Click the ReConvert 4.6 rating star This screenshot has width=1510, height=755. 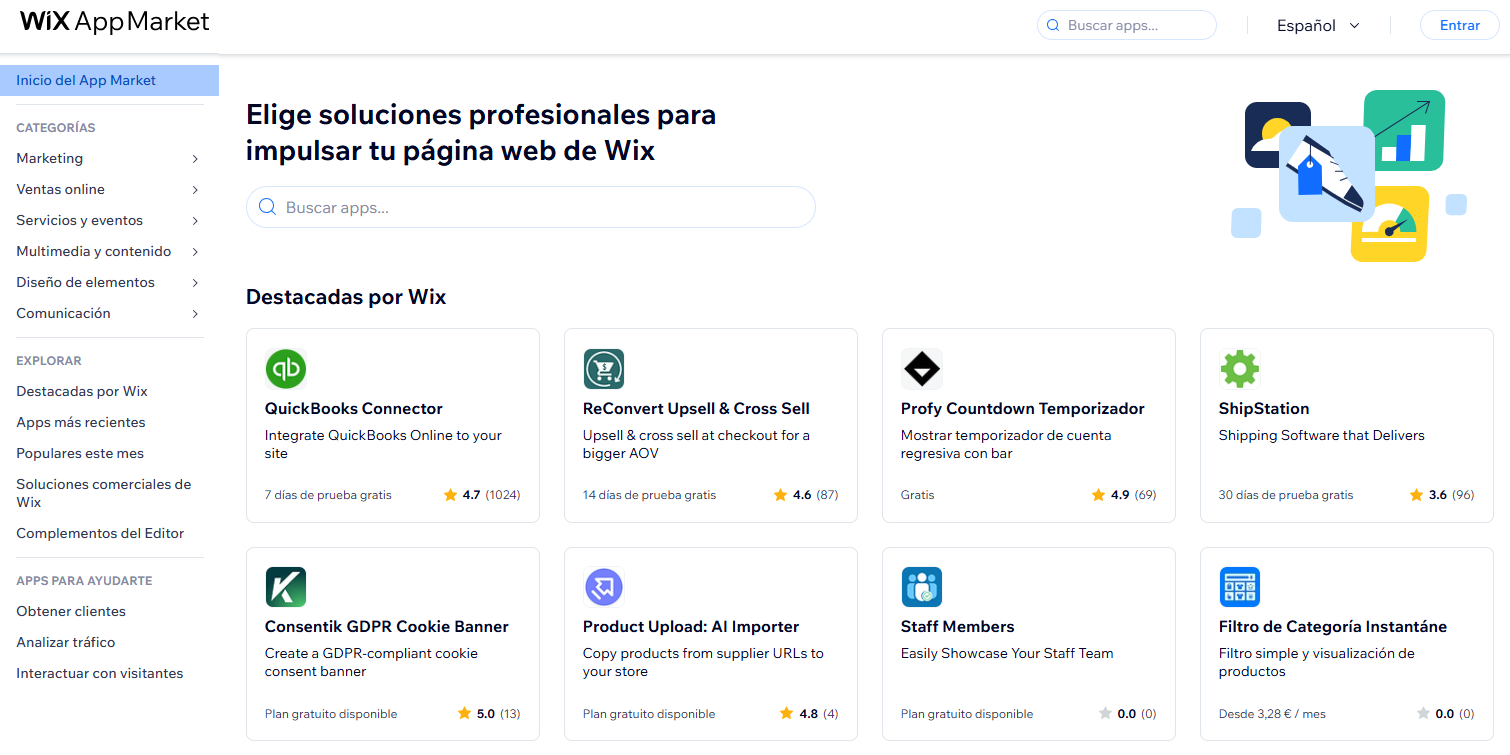780,495
